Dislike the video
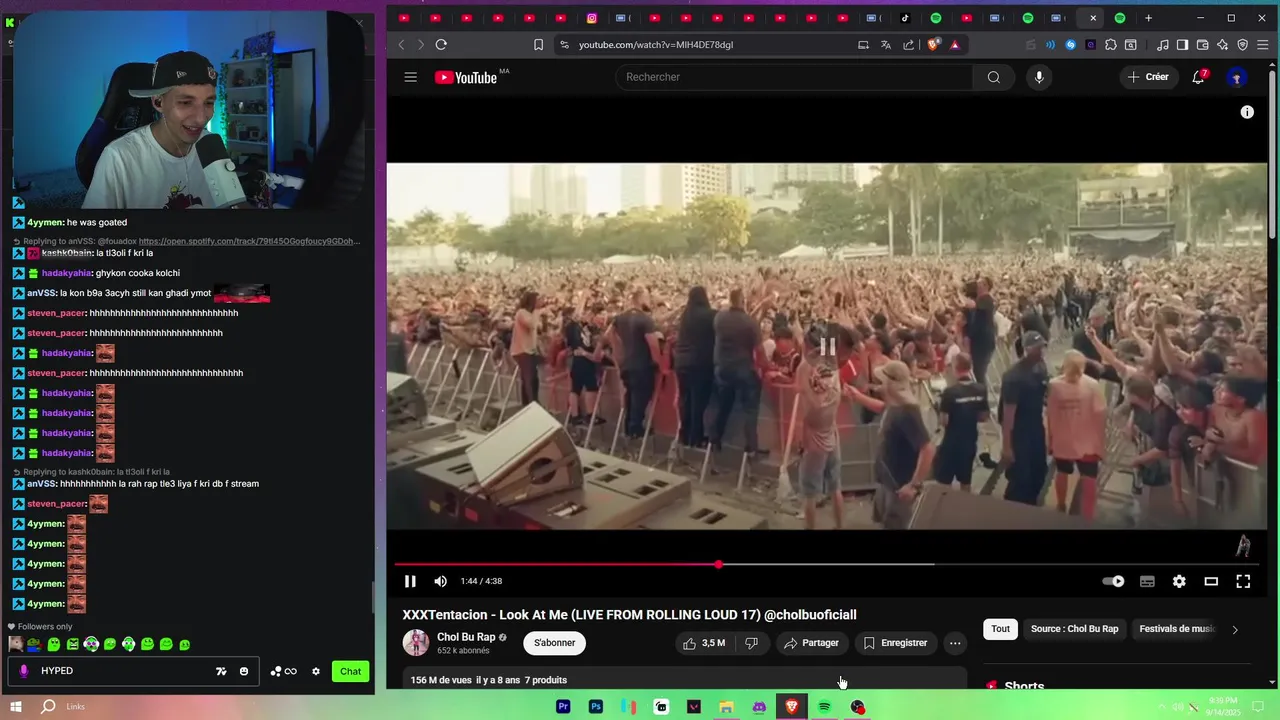This screenshot has height=720, width=1280. coord(751,643)
